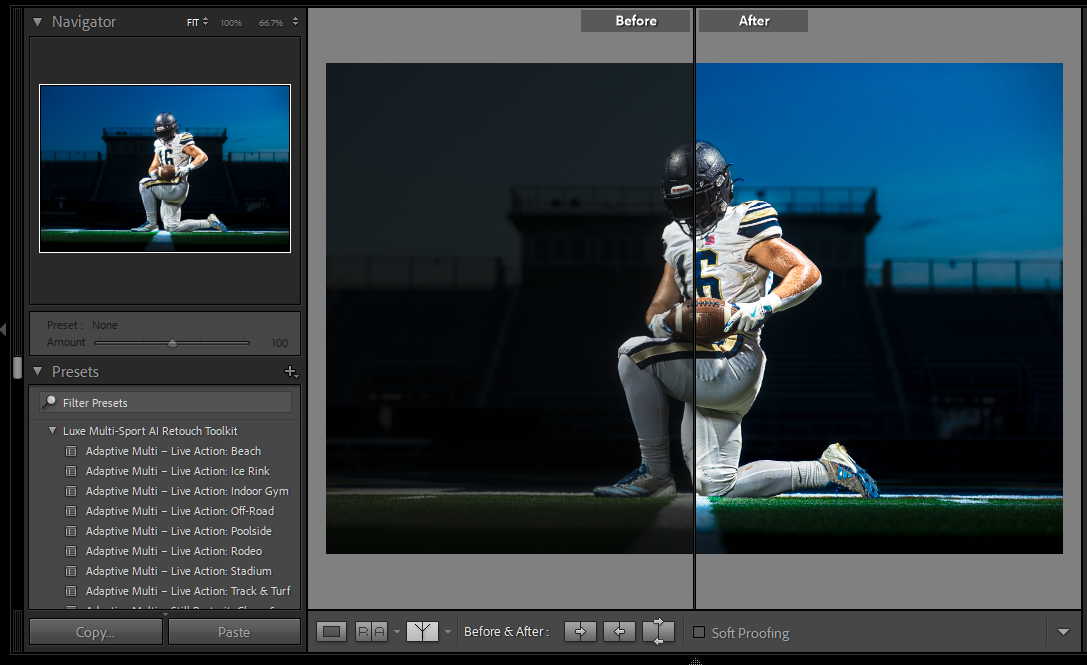This screenshot has height=665, width=1087.
Task: Click the preset Amount slider handle
Action: (x=172, y=343)
